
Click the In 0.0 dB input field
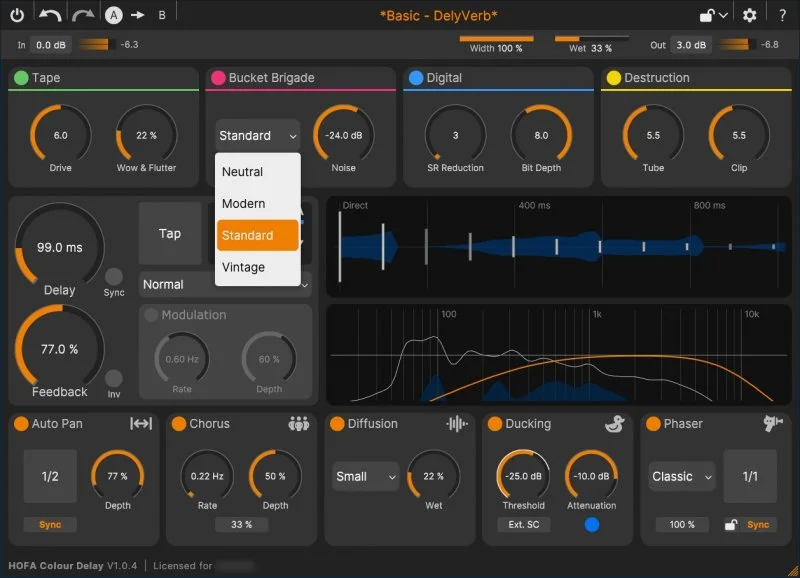(x=51, y=45)
